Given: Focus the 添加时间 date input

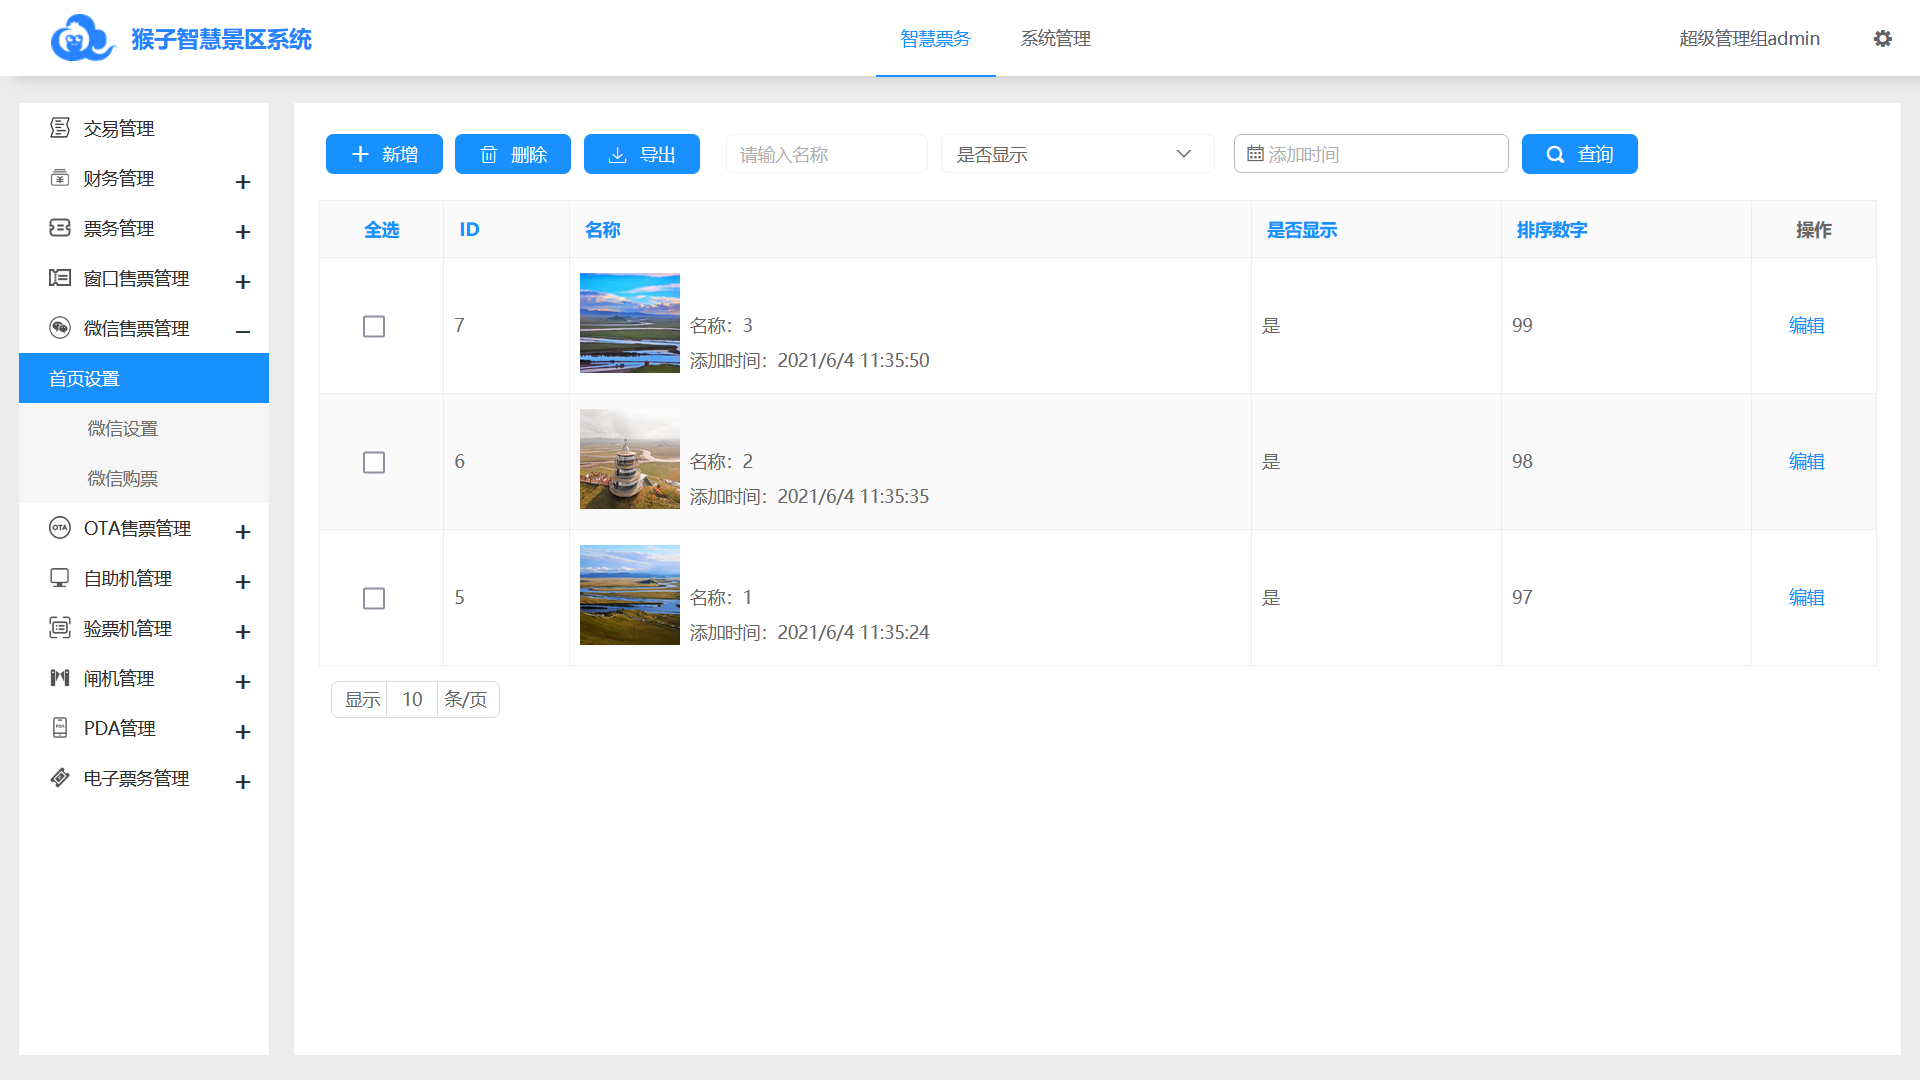Looking at the screenshot, I should click(x=1371, y=154).
